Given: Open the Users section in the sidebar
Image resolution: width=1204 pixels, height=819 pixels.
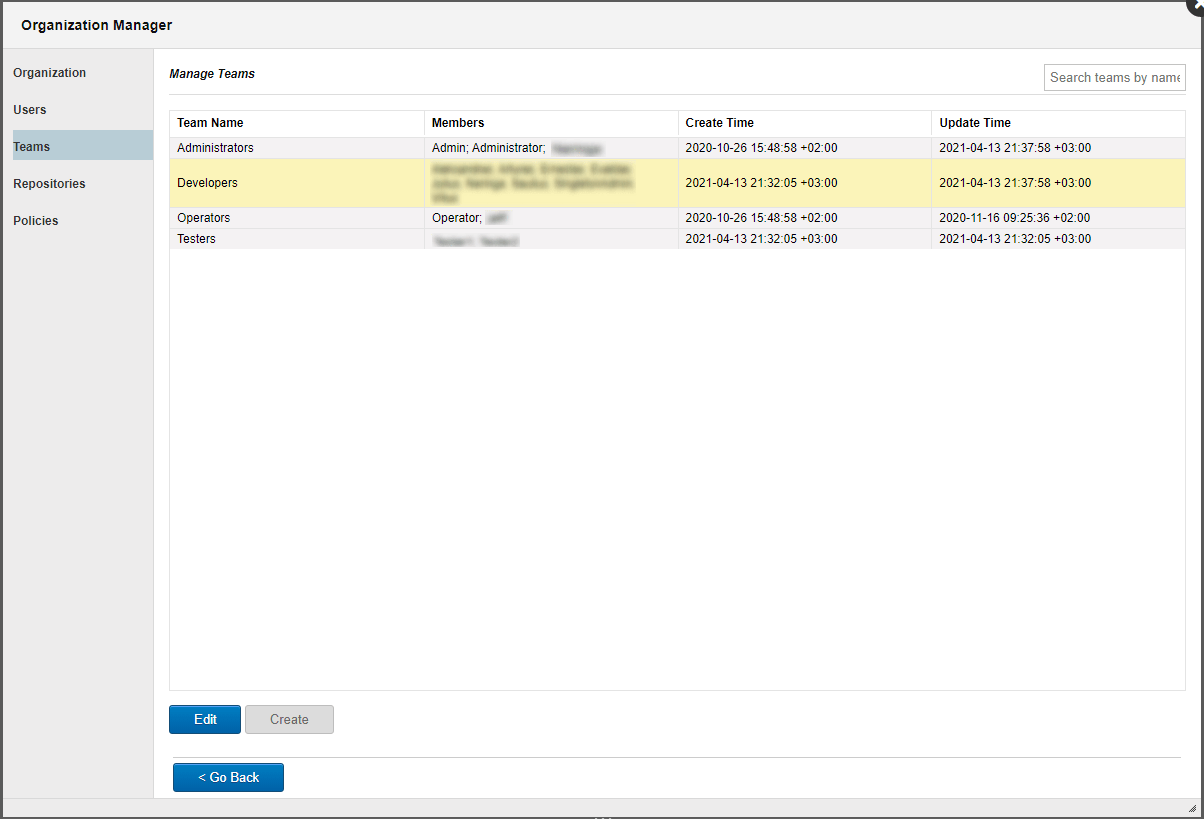Looking at the screenshot, I should click(x=29, y=109).
